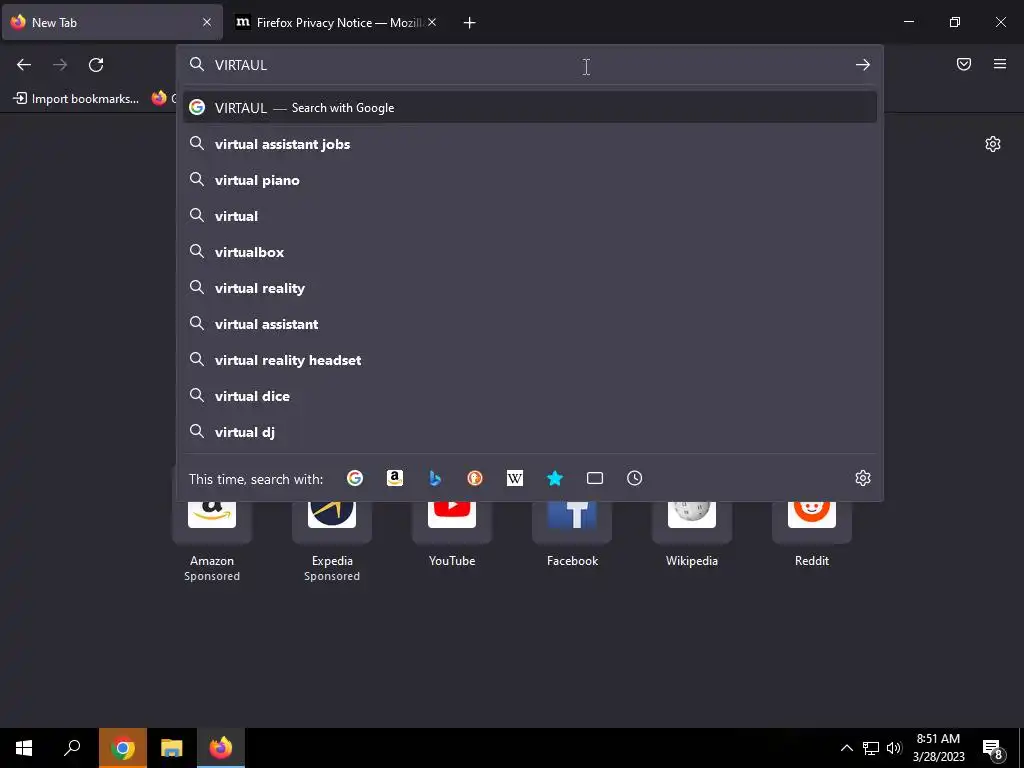The width and height of the screenshot is (1024, 768).
Task: Open search settings gear in dropdown
Action: pos(863,478)
